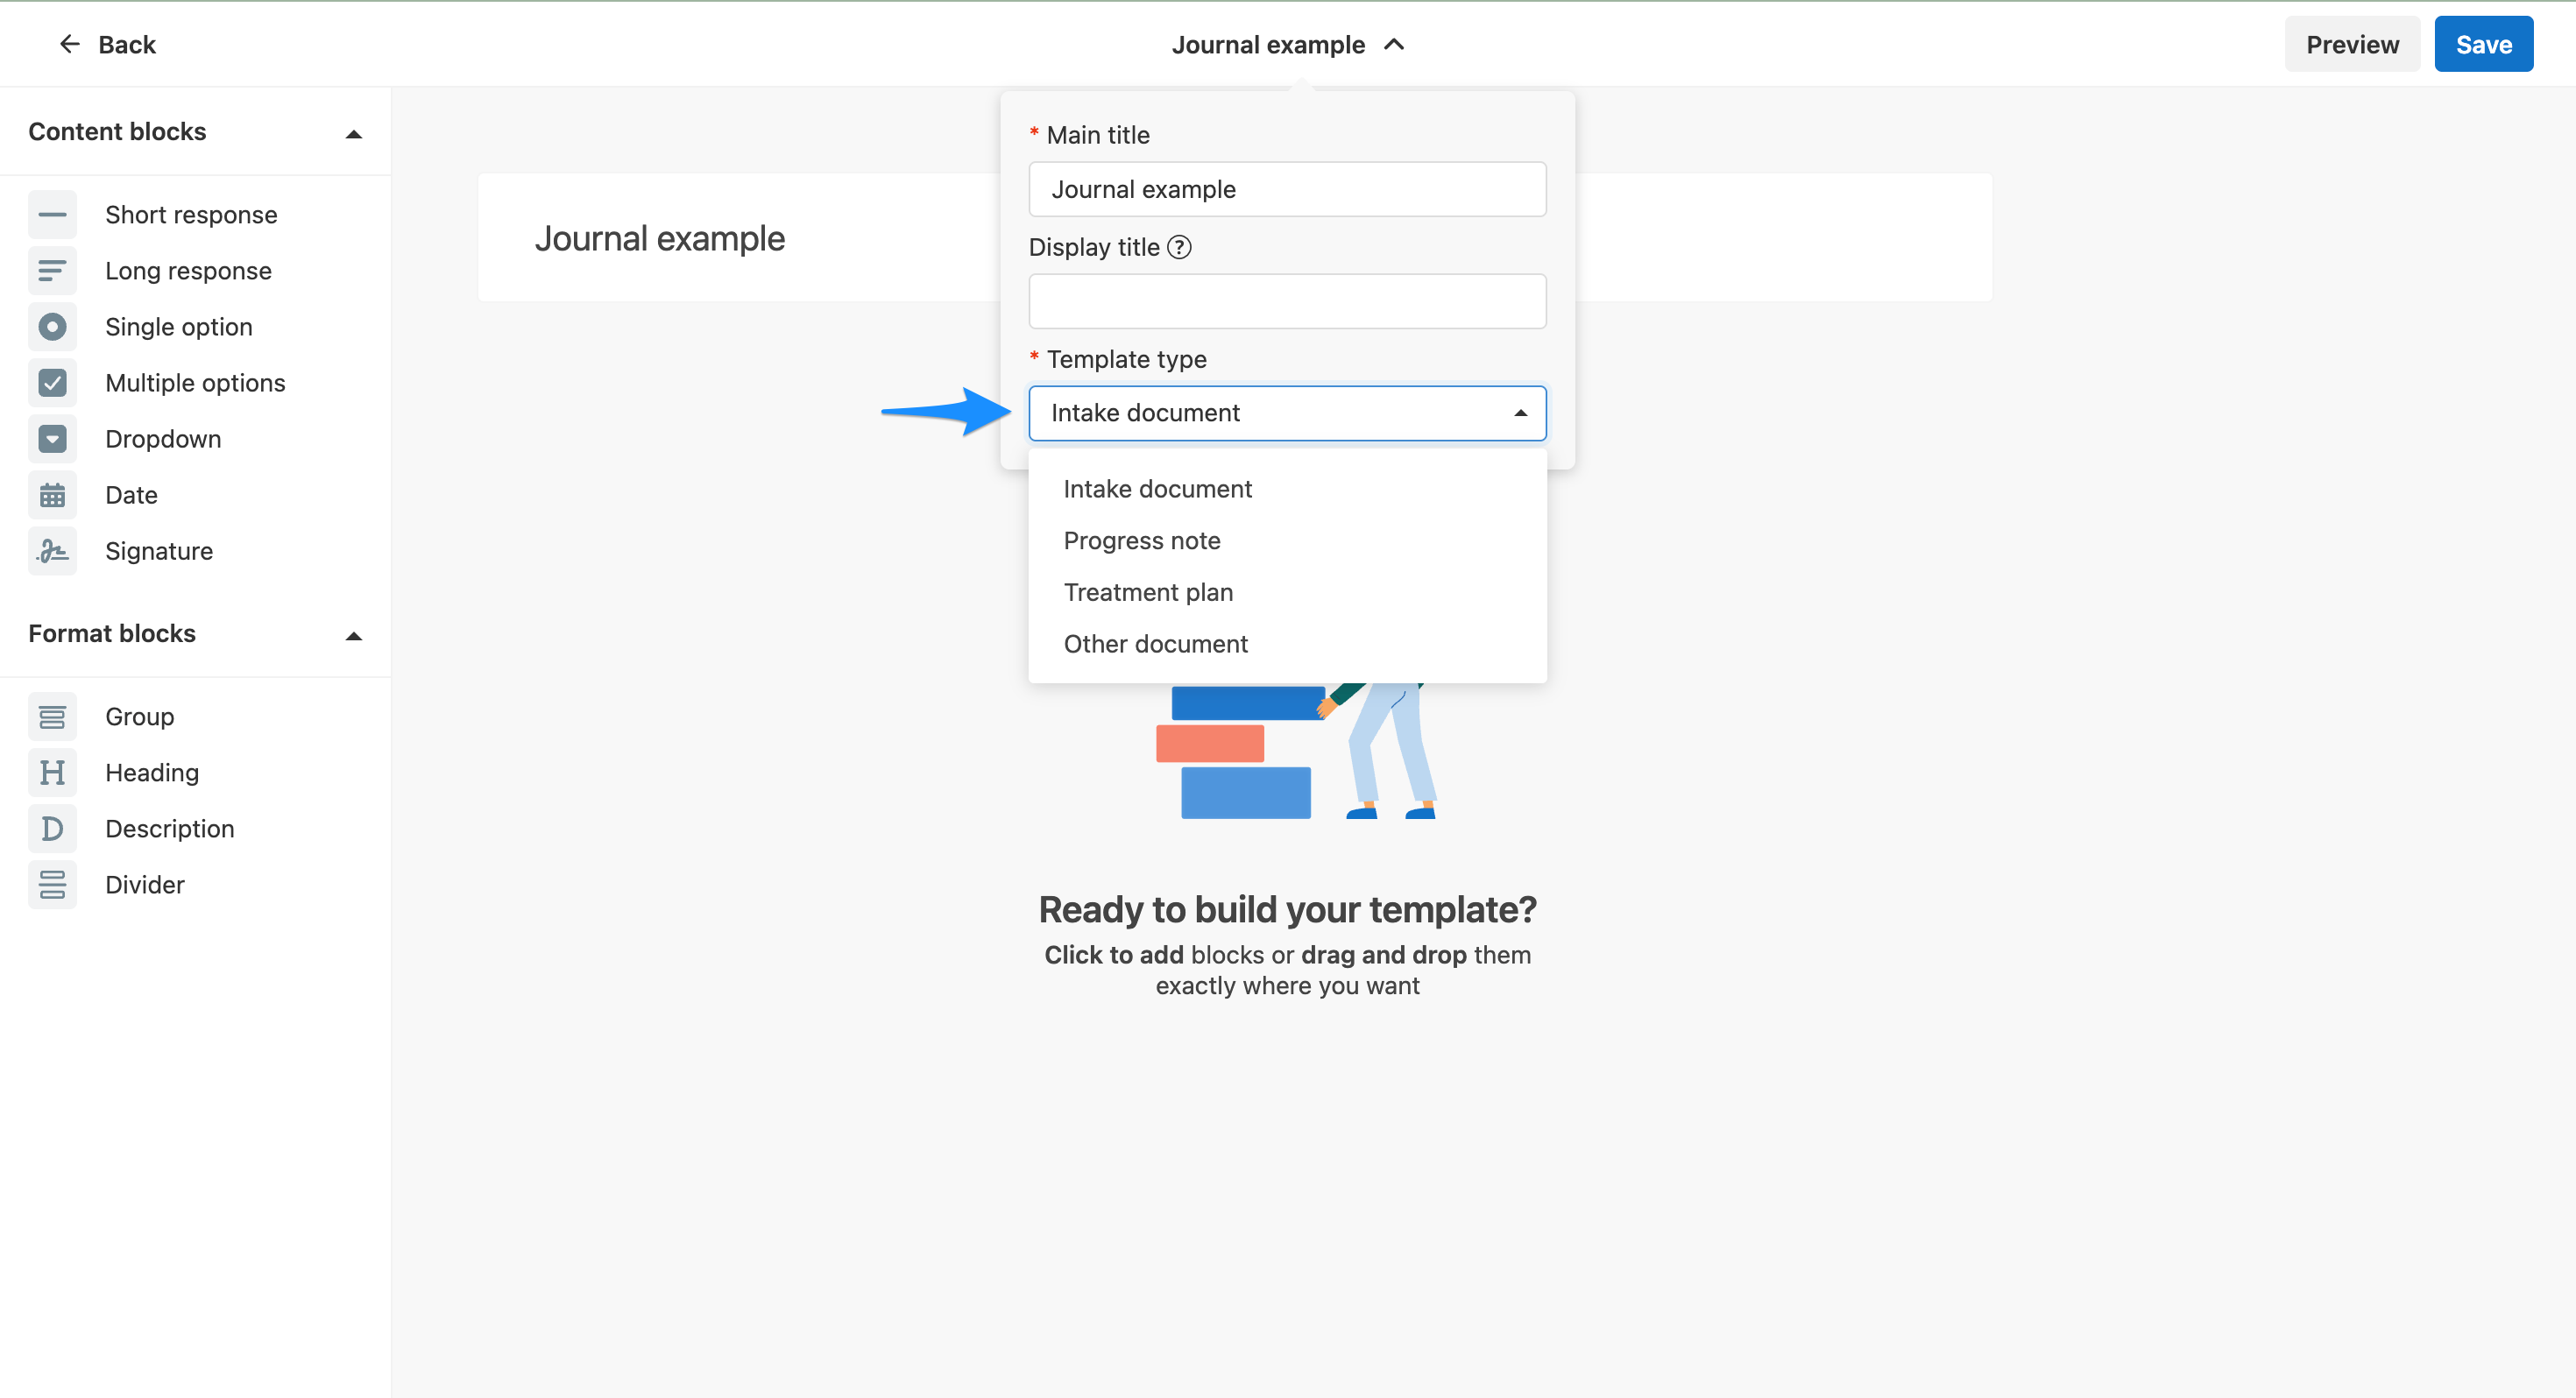
Task: Select Intake document from the list
Action: click(1287, 489)
